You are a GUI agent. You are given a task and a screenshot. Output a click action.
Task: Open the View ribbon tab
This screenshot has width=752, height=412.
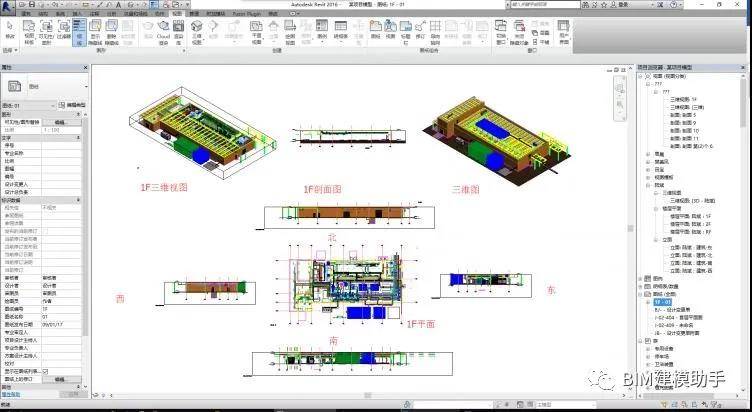pyautogui.click(x=177, y=13)
